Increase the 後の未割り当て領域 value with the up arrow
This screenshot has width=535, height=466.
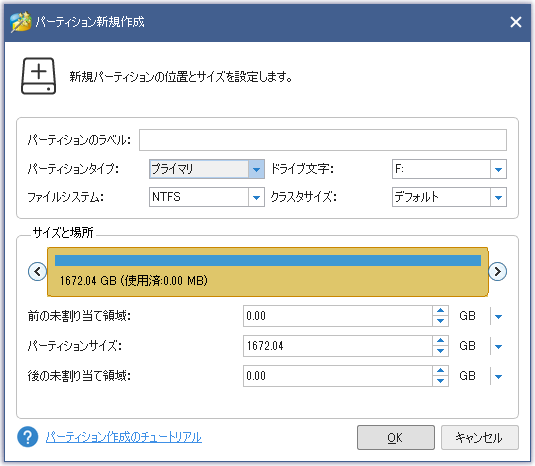tap(440, 370)
